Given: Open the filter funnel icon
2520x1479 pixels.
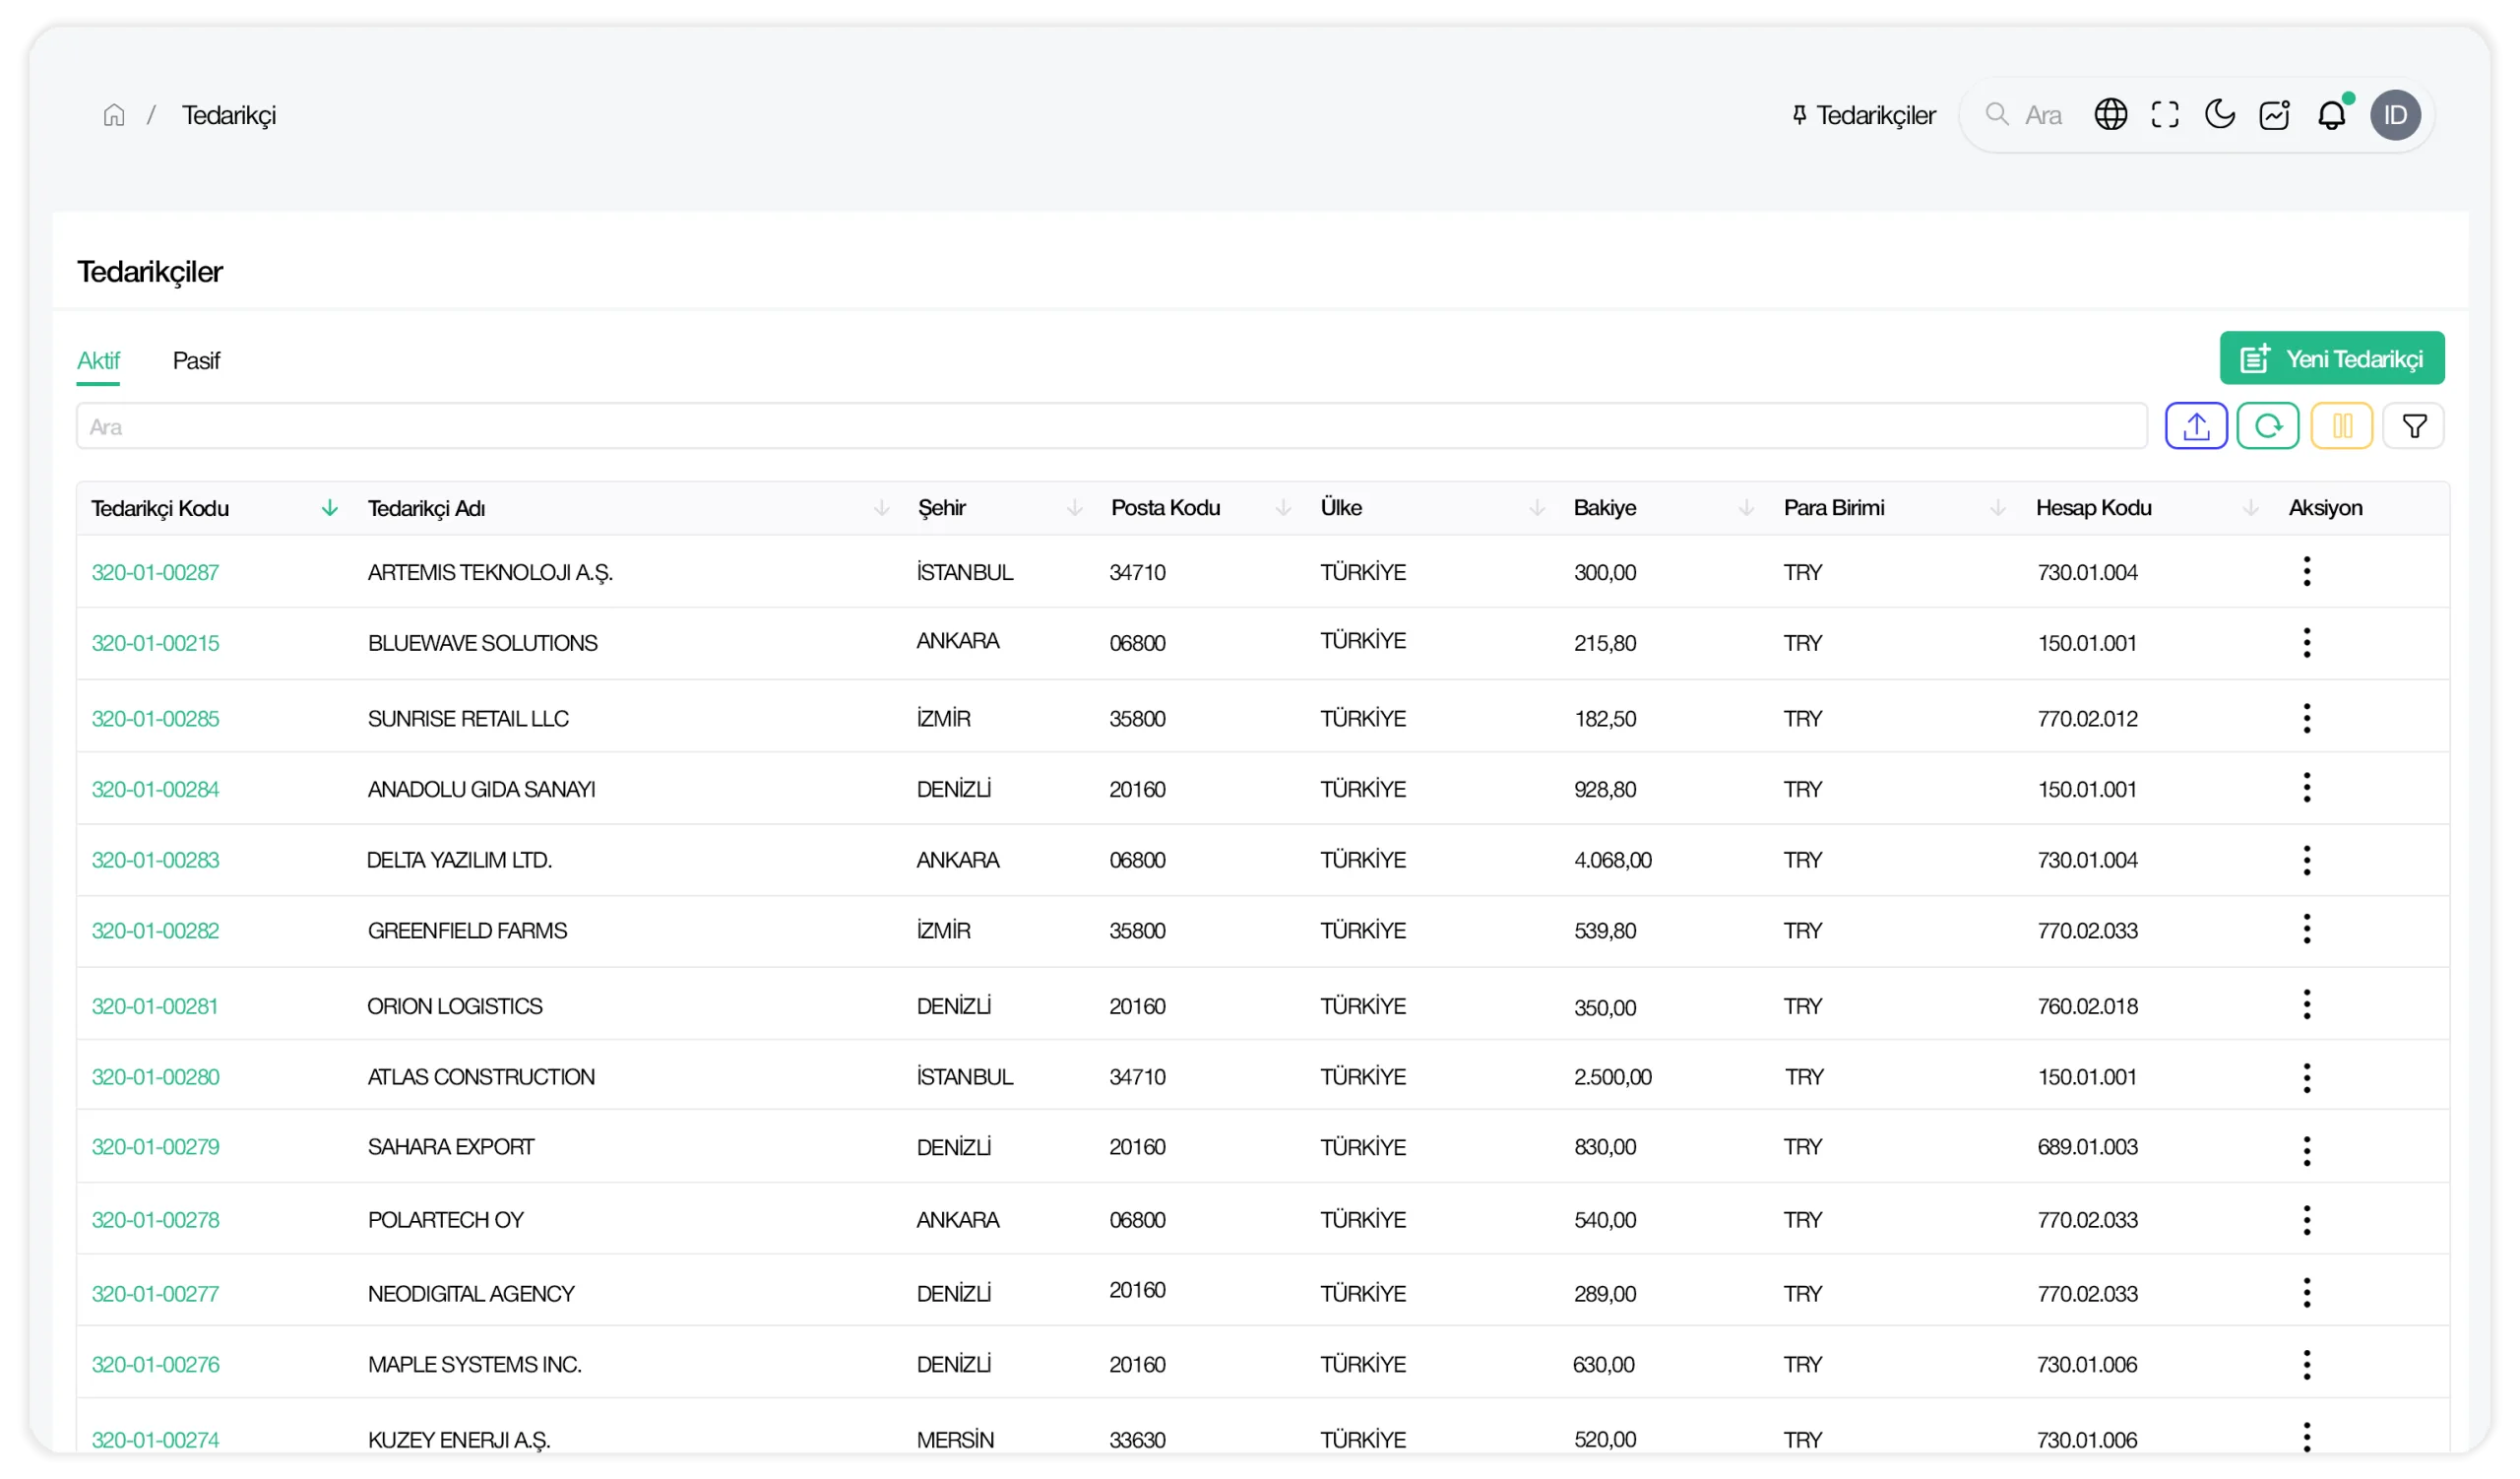Looking at the screenshot, I should click(2414, 427).
